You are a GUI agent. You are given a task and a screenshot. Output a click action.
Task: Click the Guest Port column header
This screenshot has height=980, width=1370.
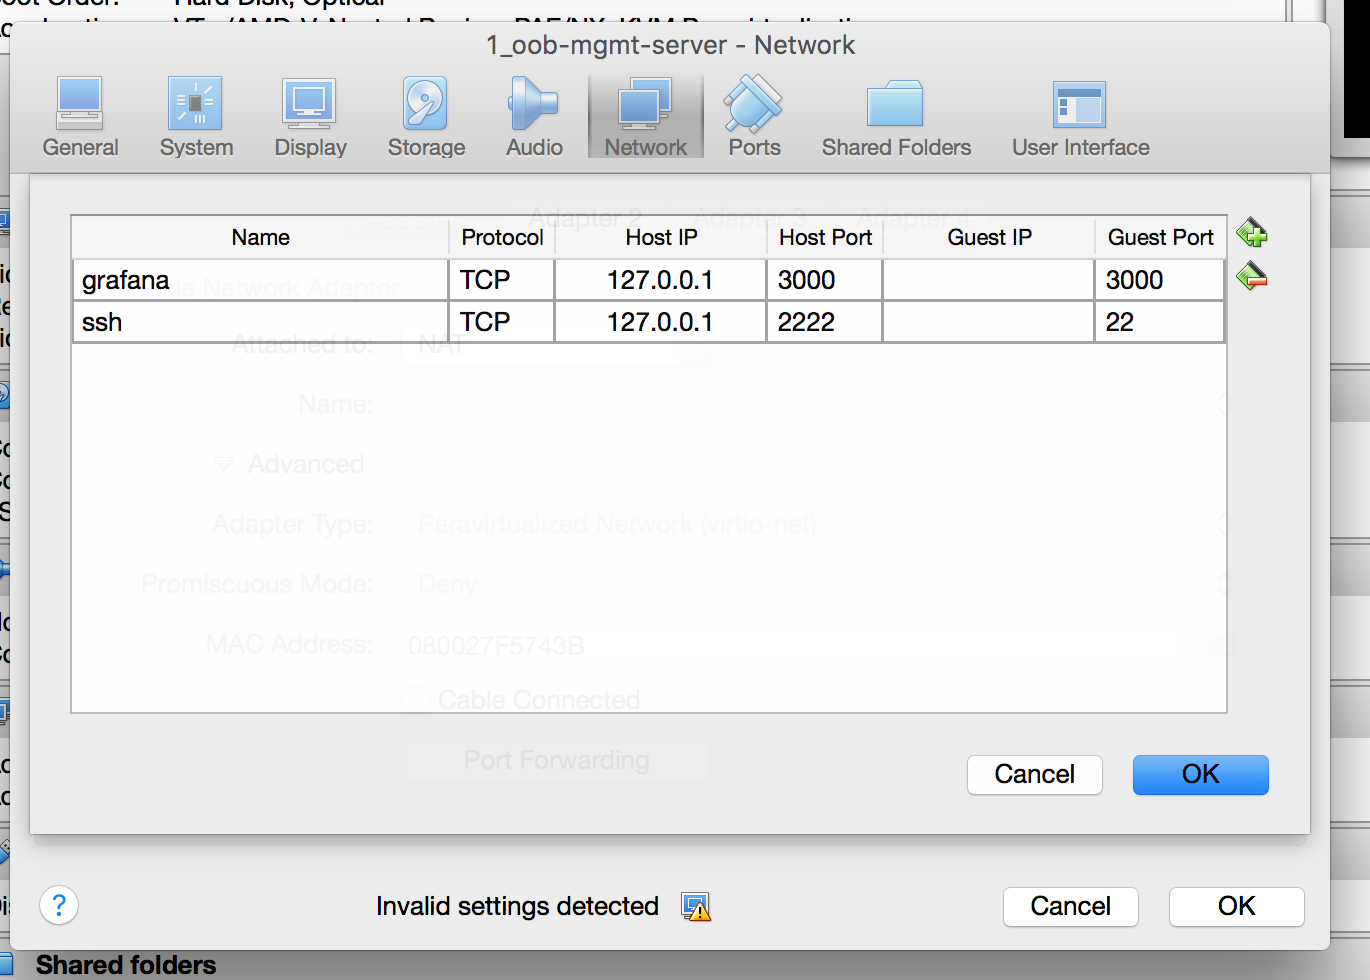1160,237
